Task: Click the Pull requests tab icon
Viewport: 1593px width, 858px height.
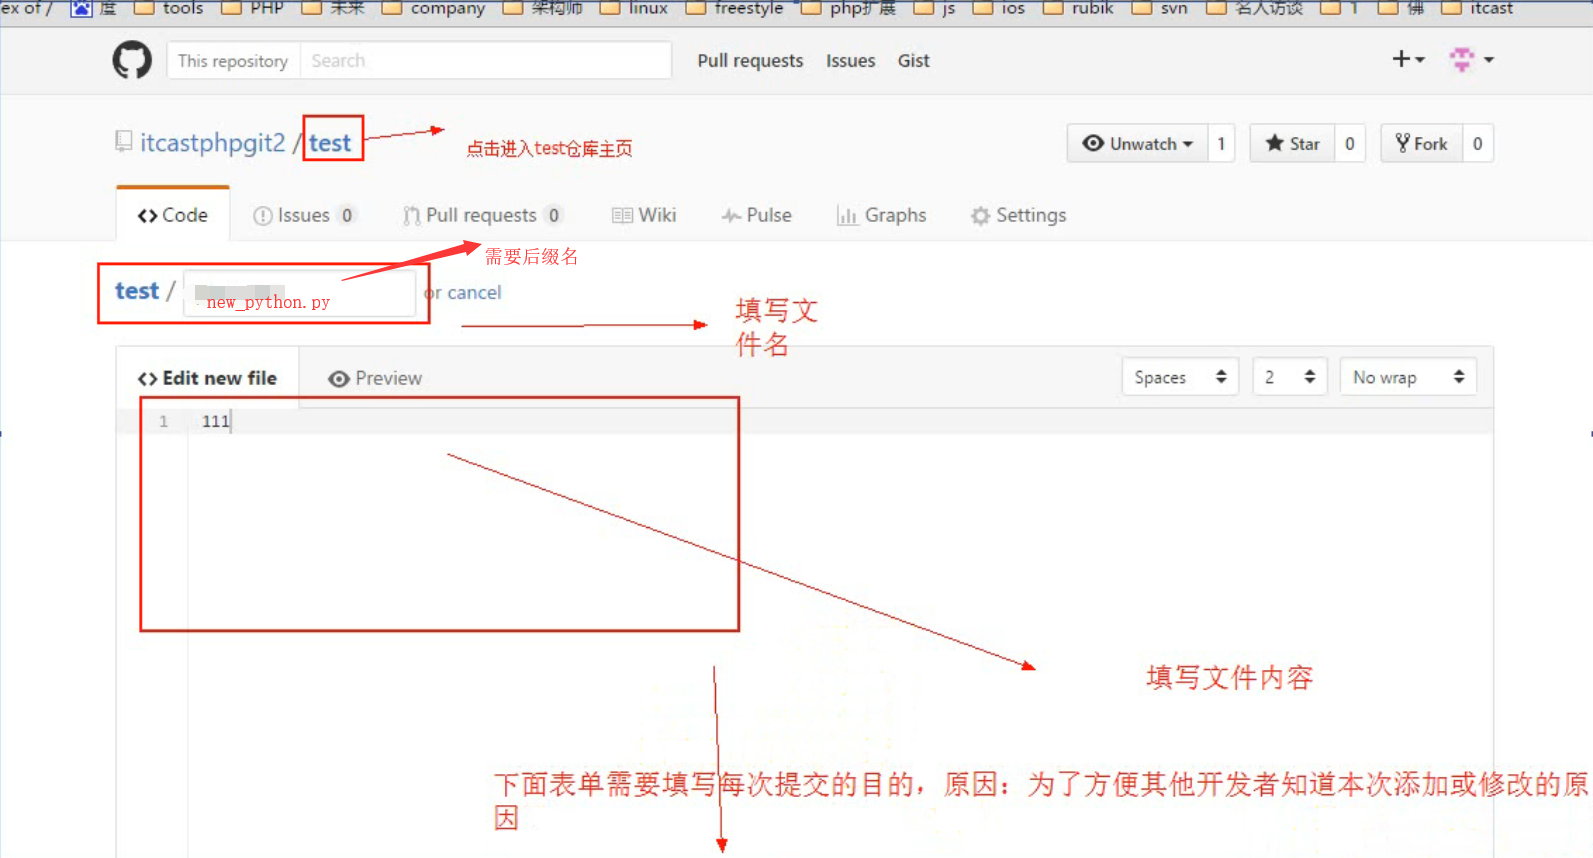Action: 411,216
